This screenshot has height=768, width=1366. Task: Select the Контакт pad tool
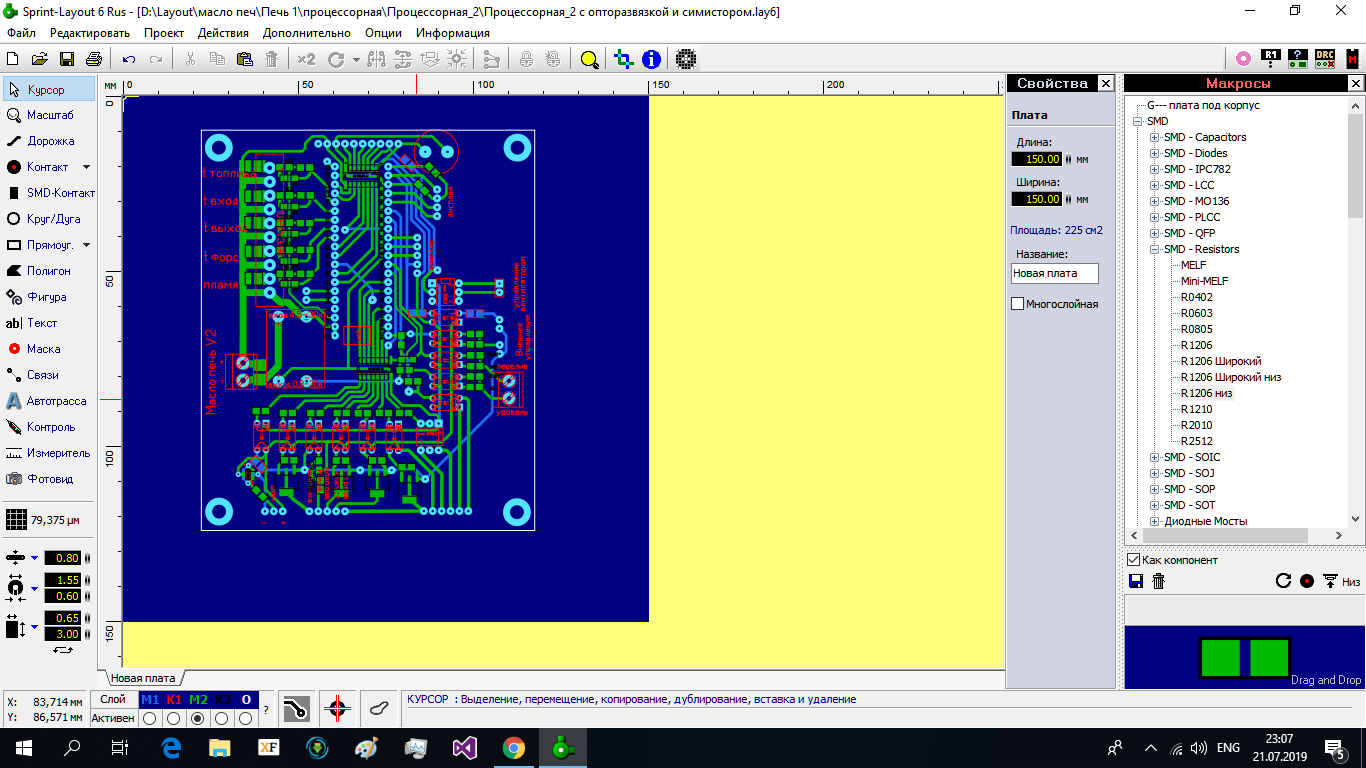(40, 167)
